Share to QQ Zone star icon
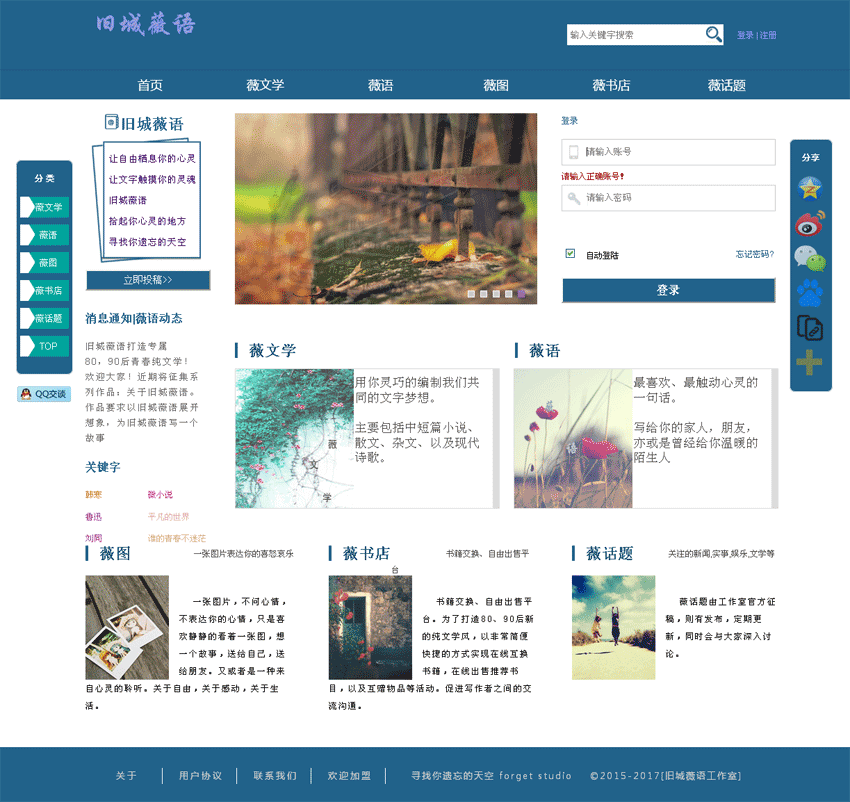 click(810, 189)
